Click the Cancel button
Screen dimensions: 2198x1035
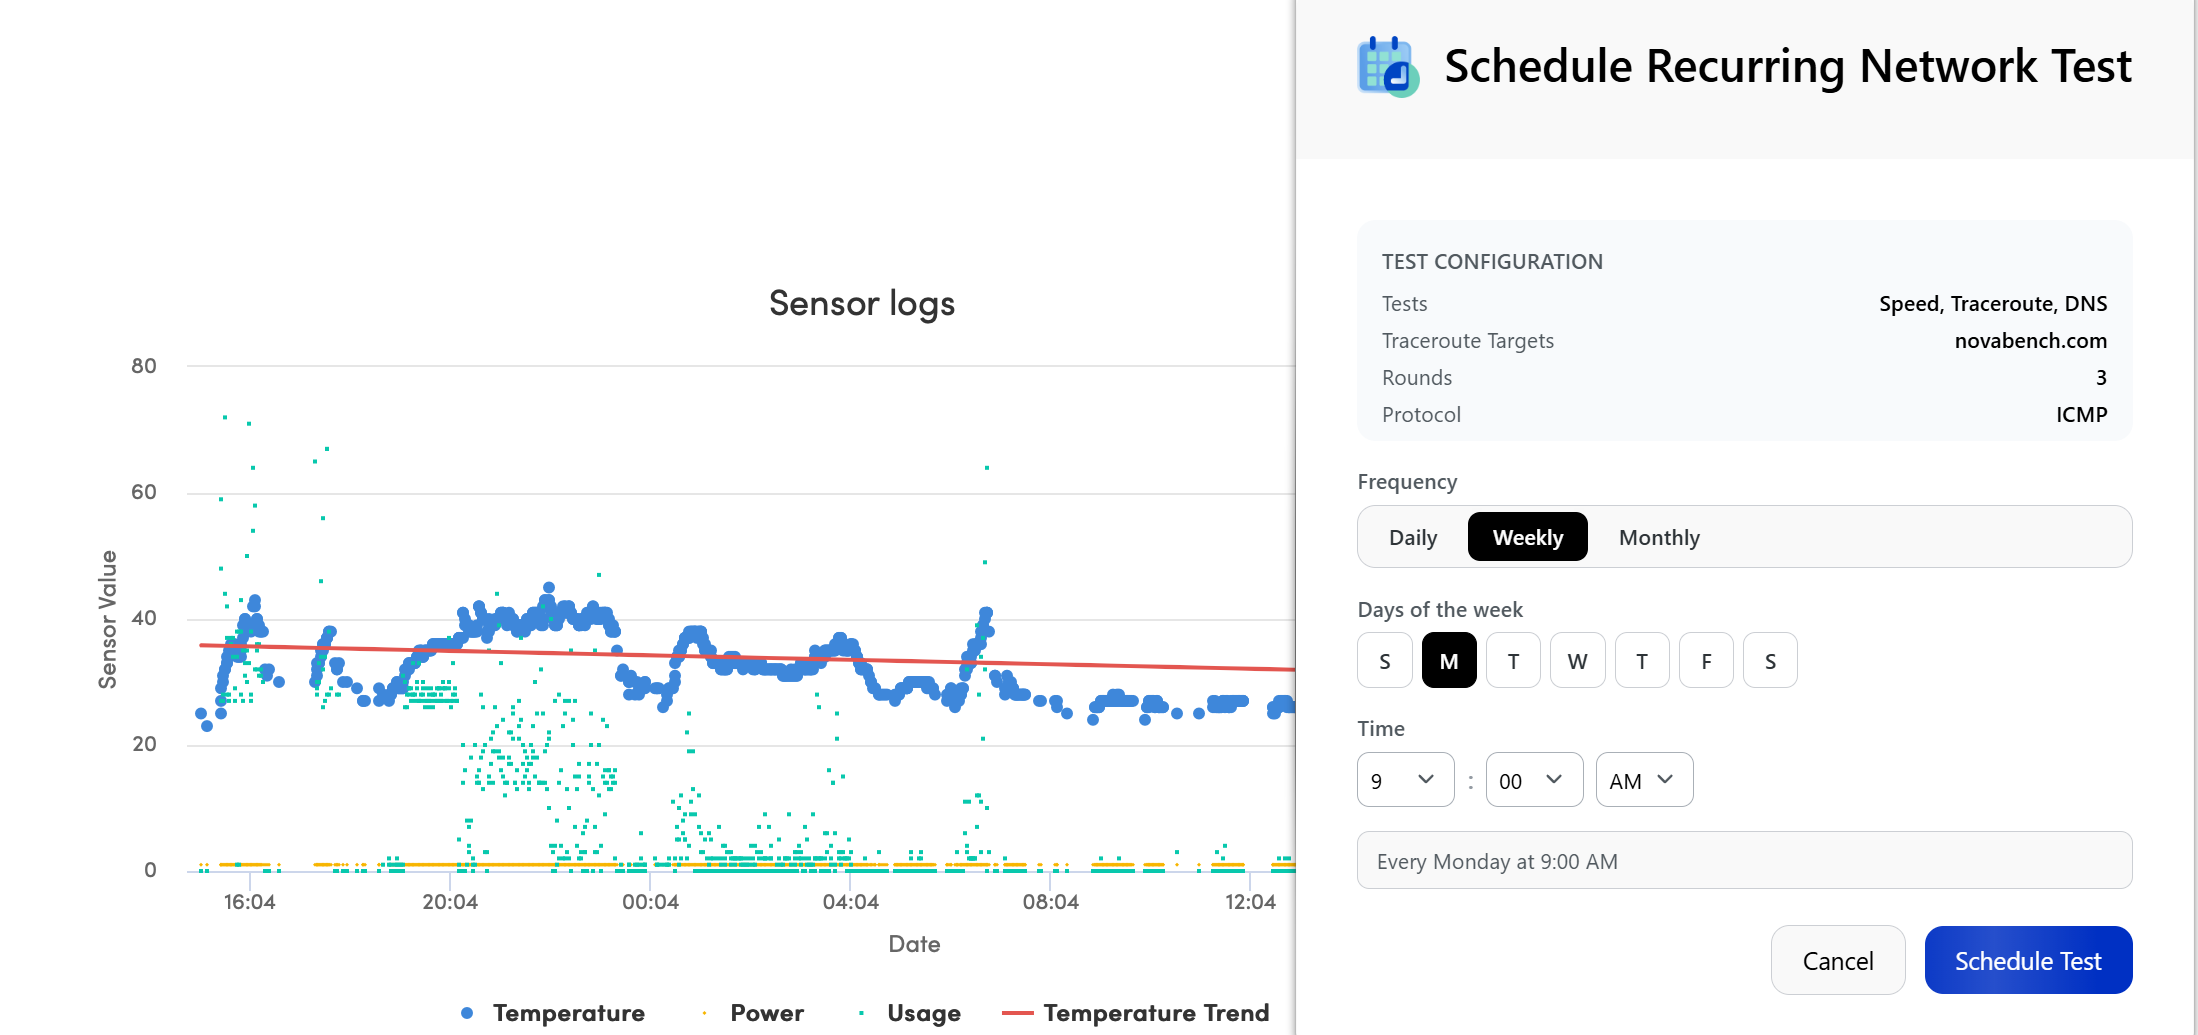pos(1838,960)
